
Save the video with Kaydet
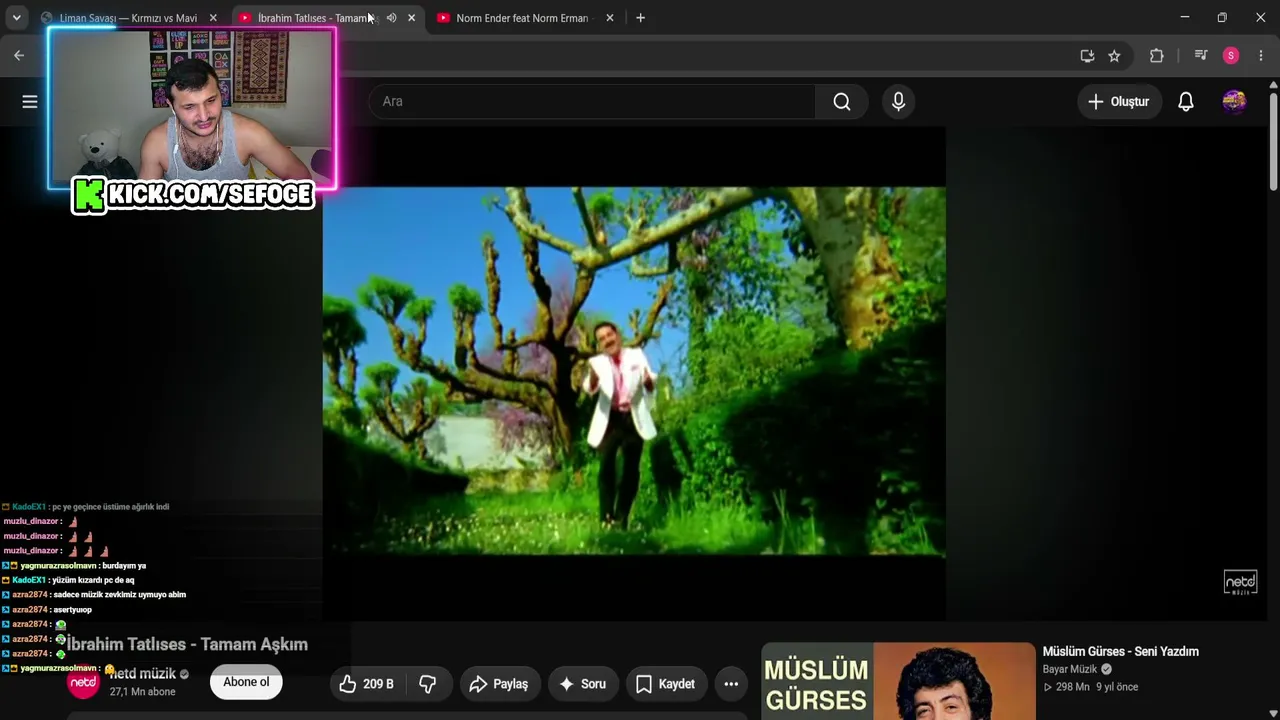point(666,684)
